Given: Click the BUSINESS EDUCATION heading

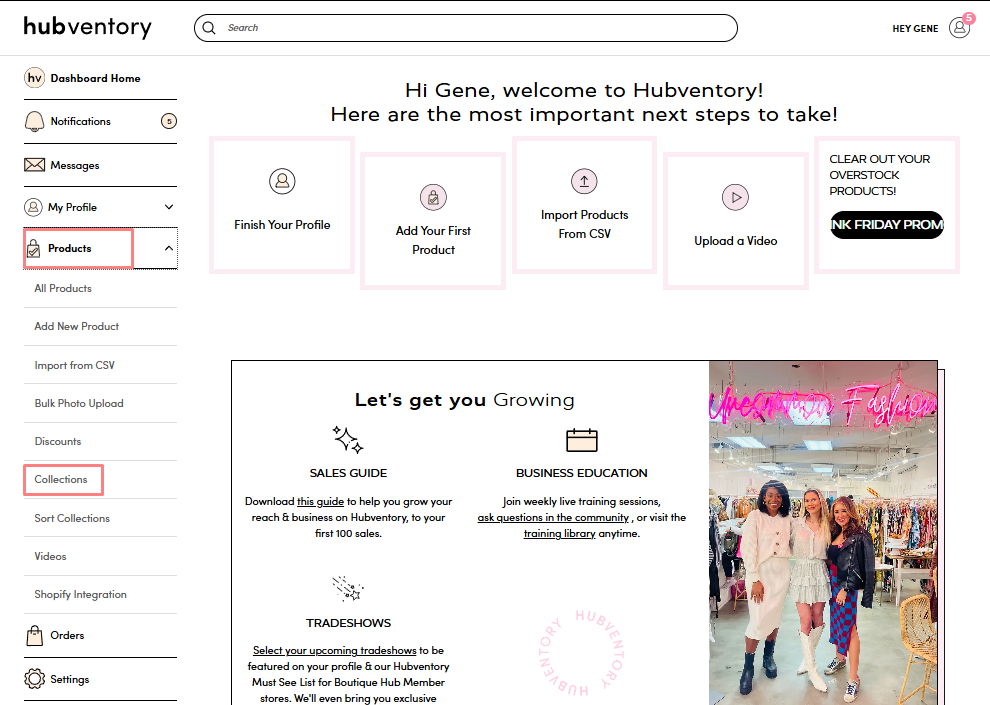Looking at the screenshot, I should [x=581, y=473].
